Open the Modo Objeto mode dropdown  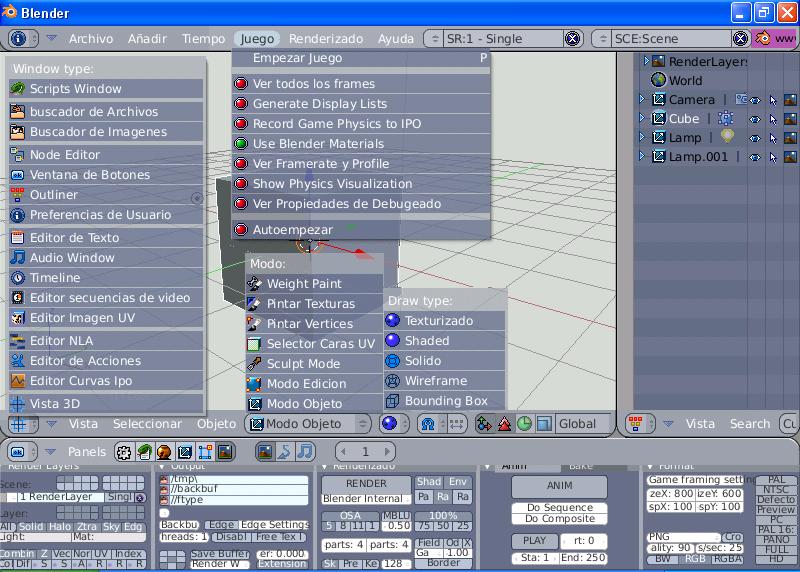(x=308, y=424)
